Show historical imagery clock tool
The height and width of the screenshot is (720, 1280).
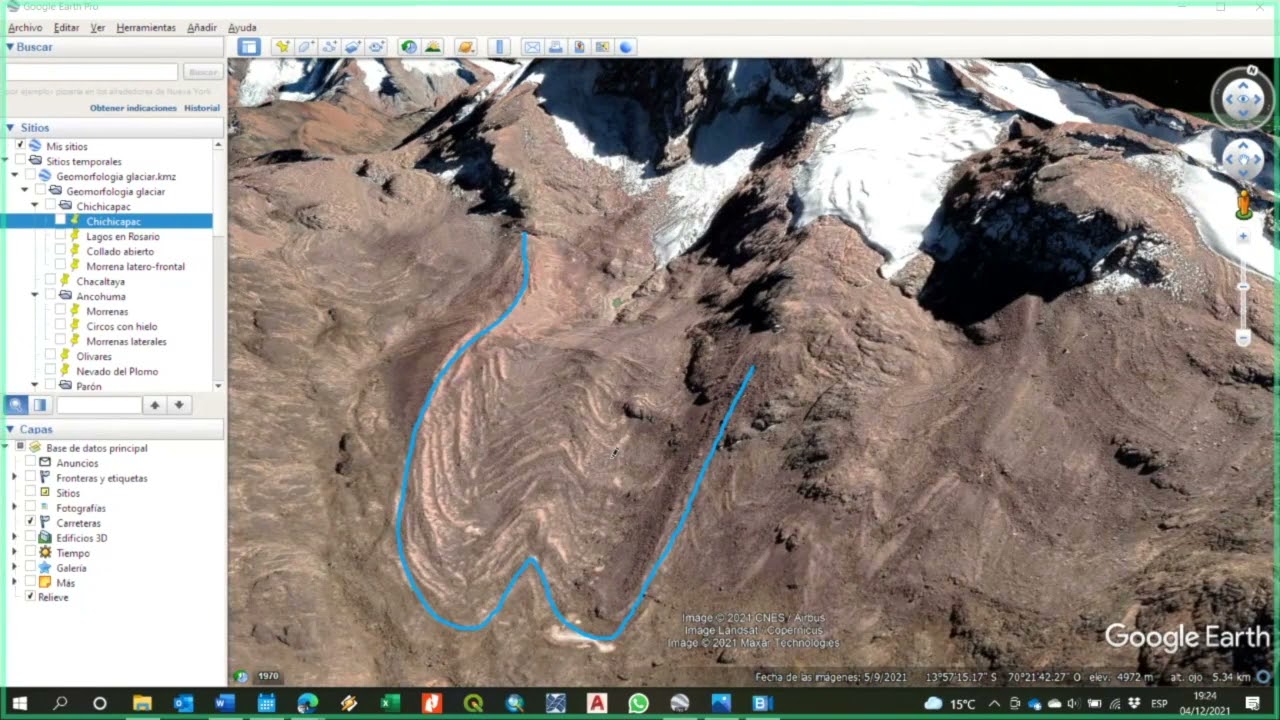409,47
